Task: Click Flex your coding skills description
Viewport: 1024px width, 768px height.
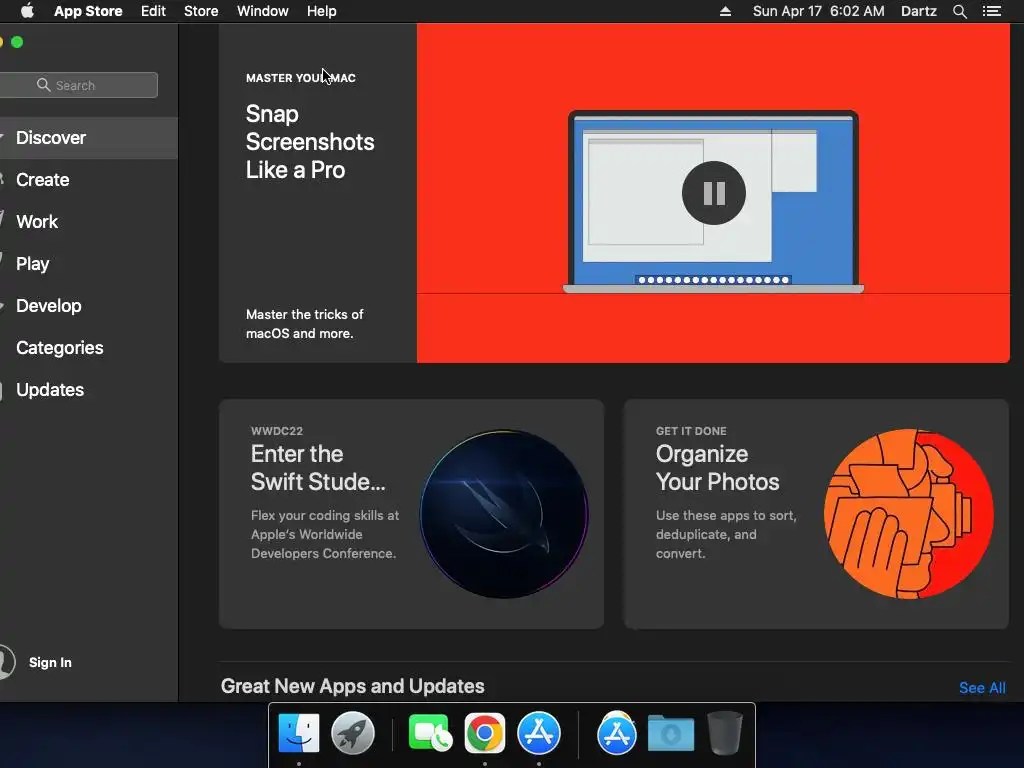Action: pyautogui.click(x=325, y=534)
